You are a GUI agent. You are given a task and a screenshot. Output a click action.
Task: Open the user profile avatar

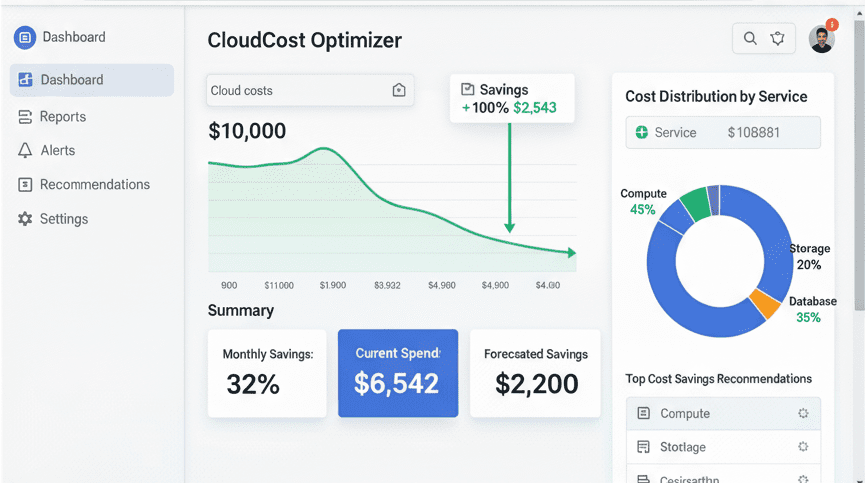coord(821,39)
